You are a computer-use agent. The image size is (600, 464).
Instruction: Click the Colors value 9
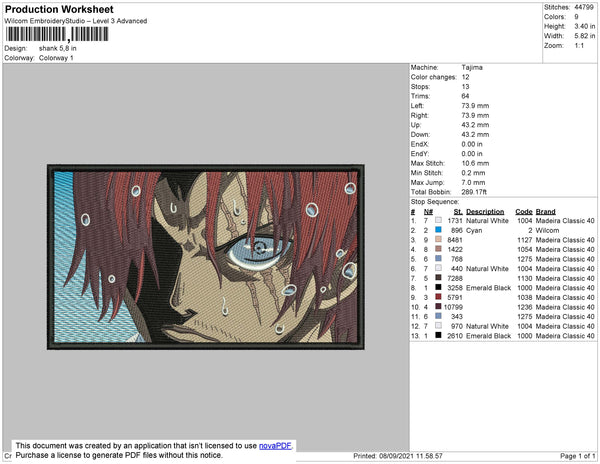point(576,17)
